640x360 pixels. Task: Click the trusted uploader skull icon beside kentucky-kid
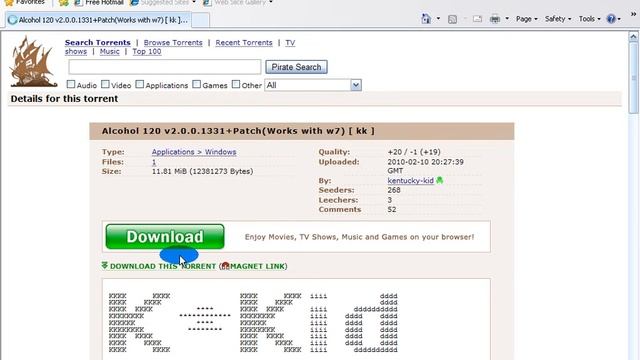coord(440,180)
